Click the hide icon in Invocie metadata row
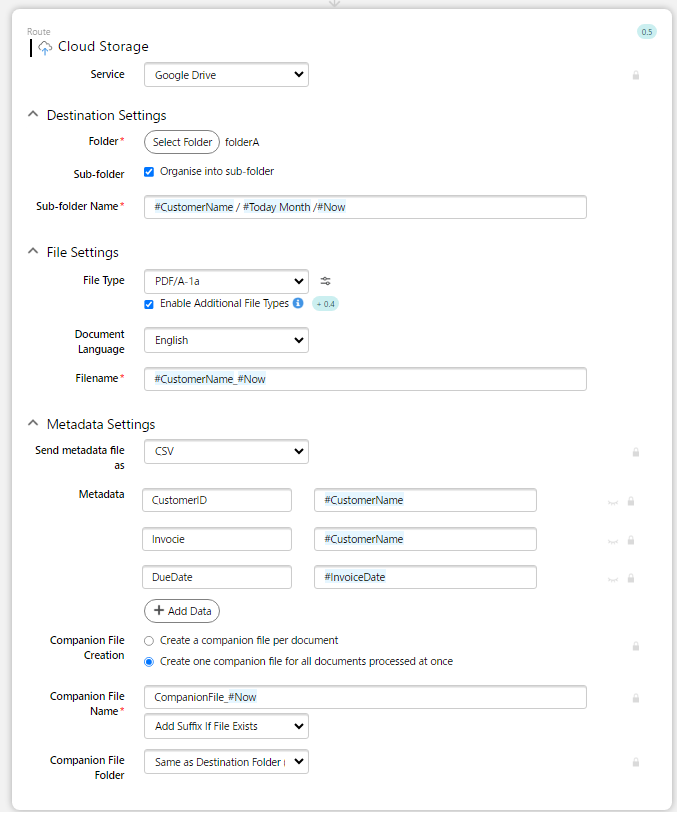The width and height of the screenshot is (682, 814). click(613, 541)
